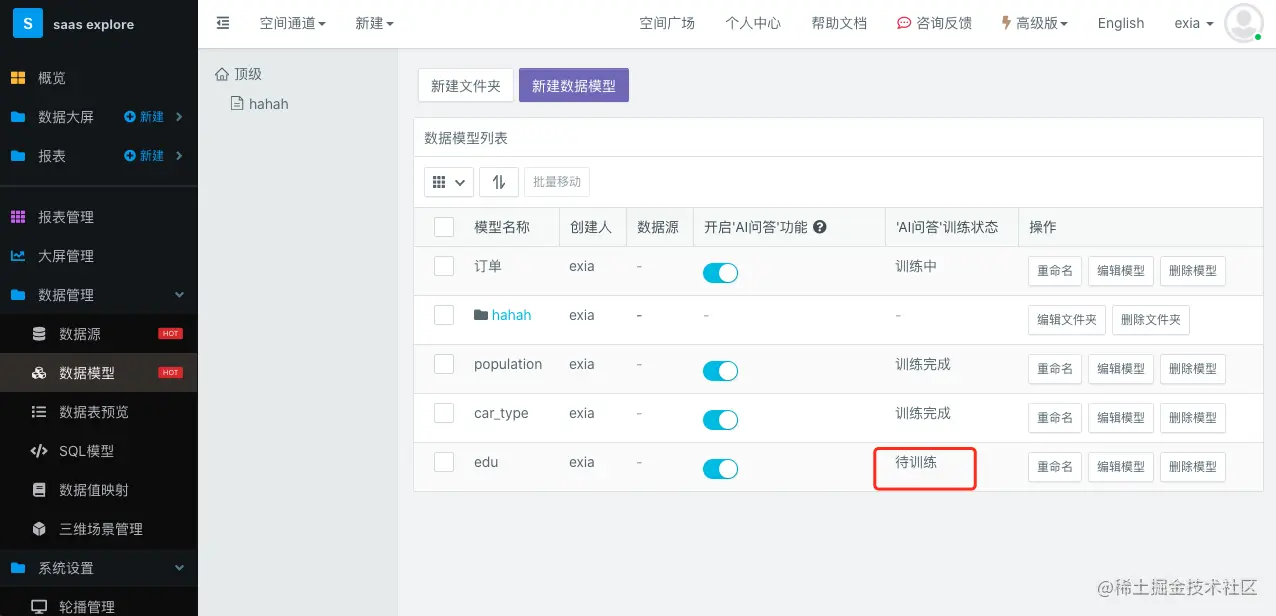1276x616 pixels.
Task: Click the 数据源 database icon
Action: tap(39, 334)
